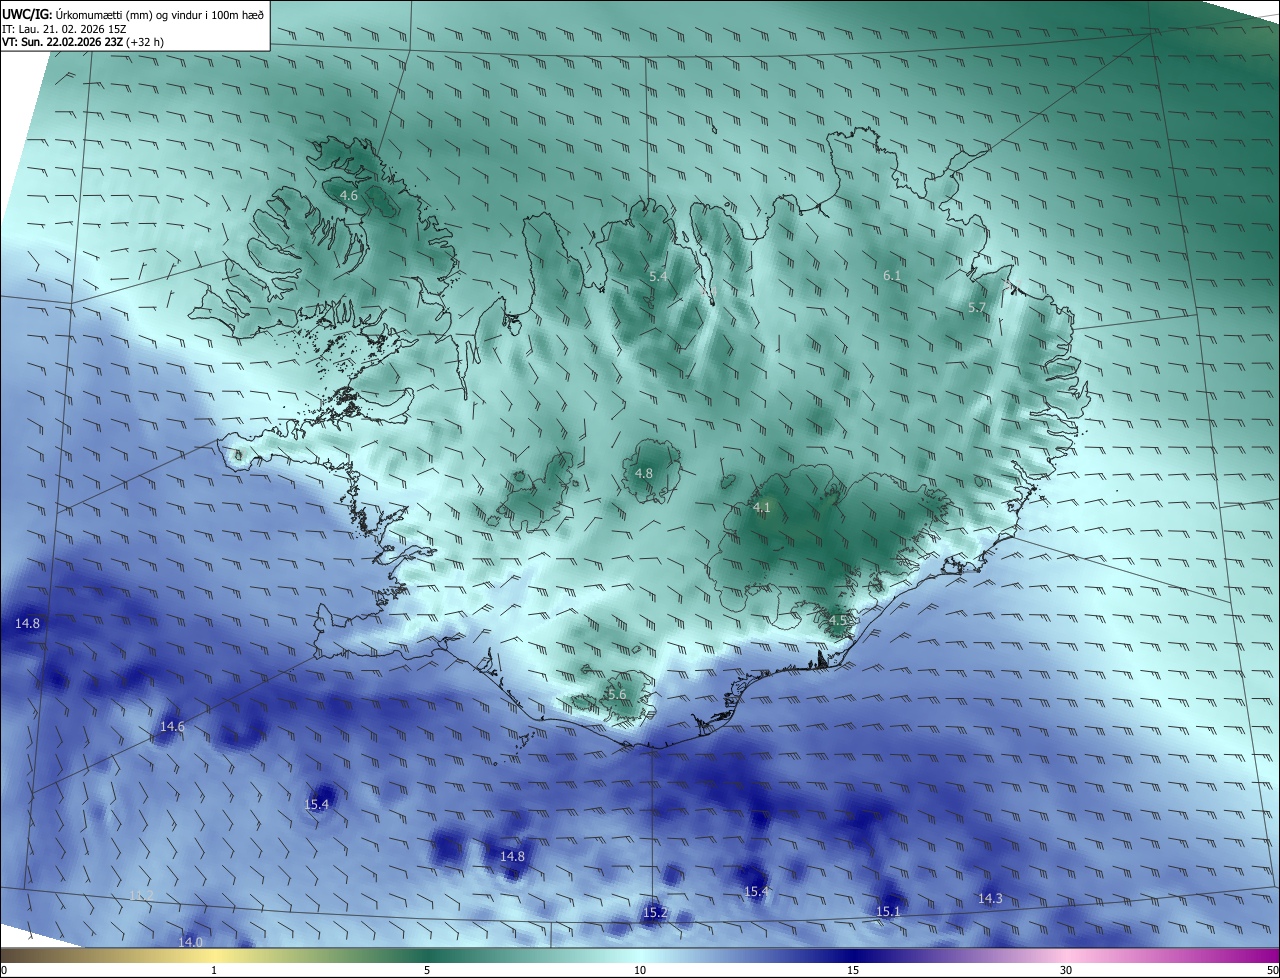
Task: Click the colour bar tick label 5
Action: coord(427,971)
